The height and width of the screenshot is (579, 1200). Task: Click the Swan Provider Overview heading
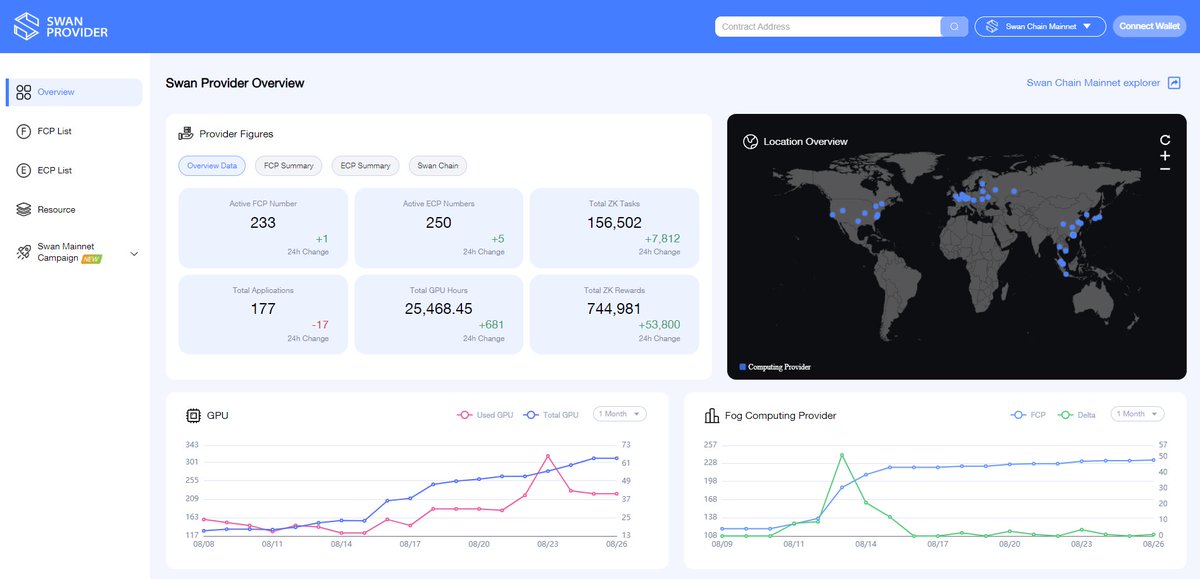[235, 83]
